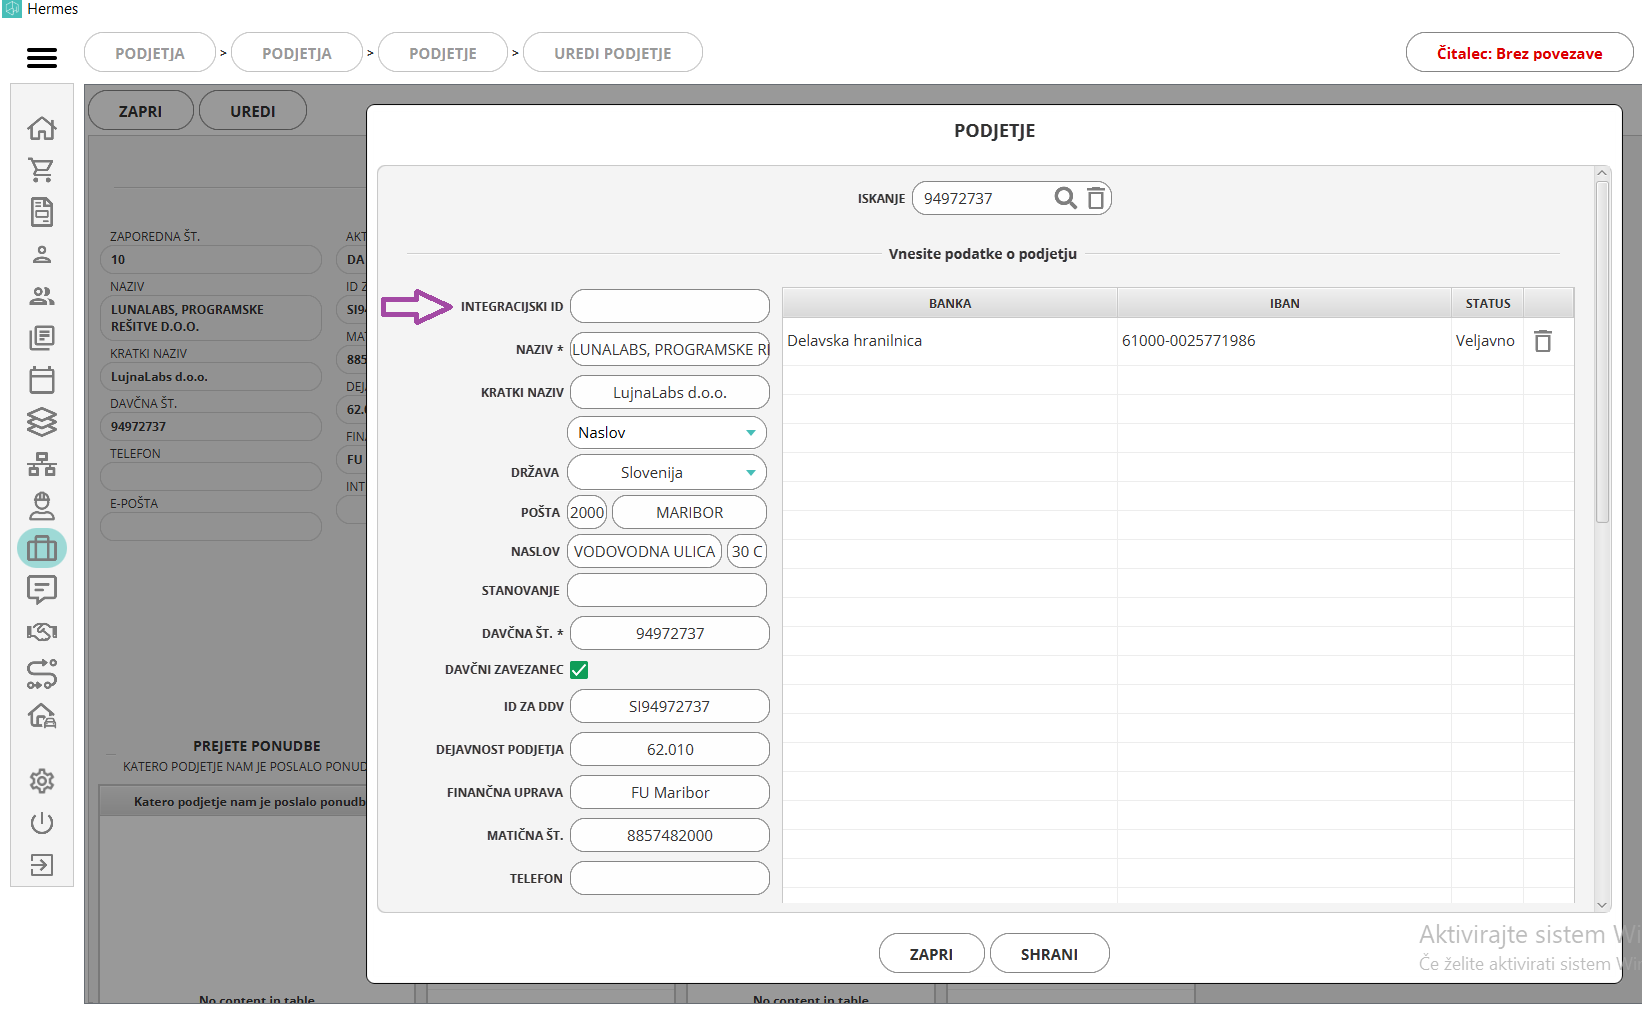Screen dimensions: 1642x1016
Task: Open the route workflow sidebar icon
Action: (42, 674)
